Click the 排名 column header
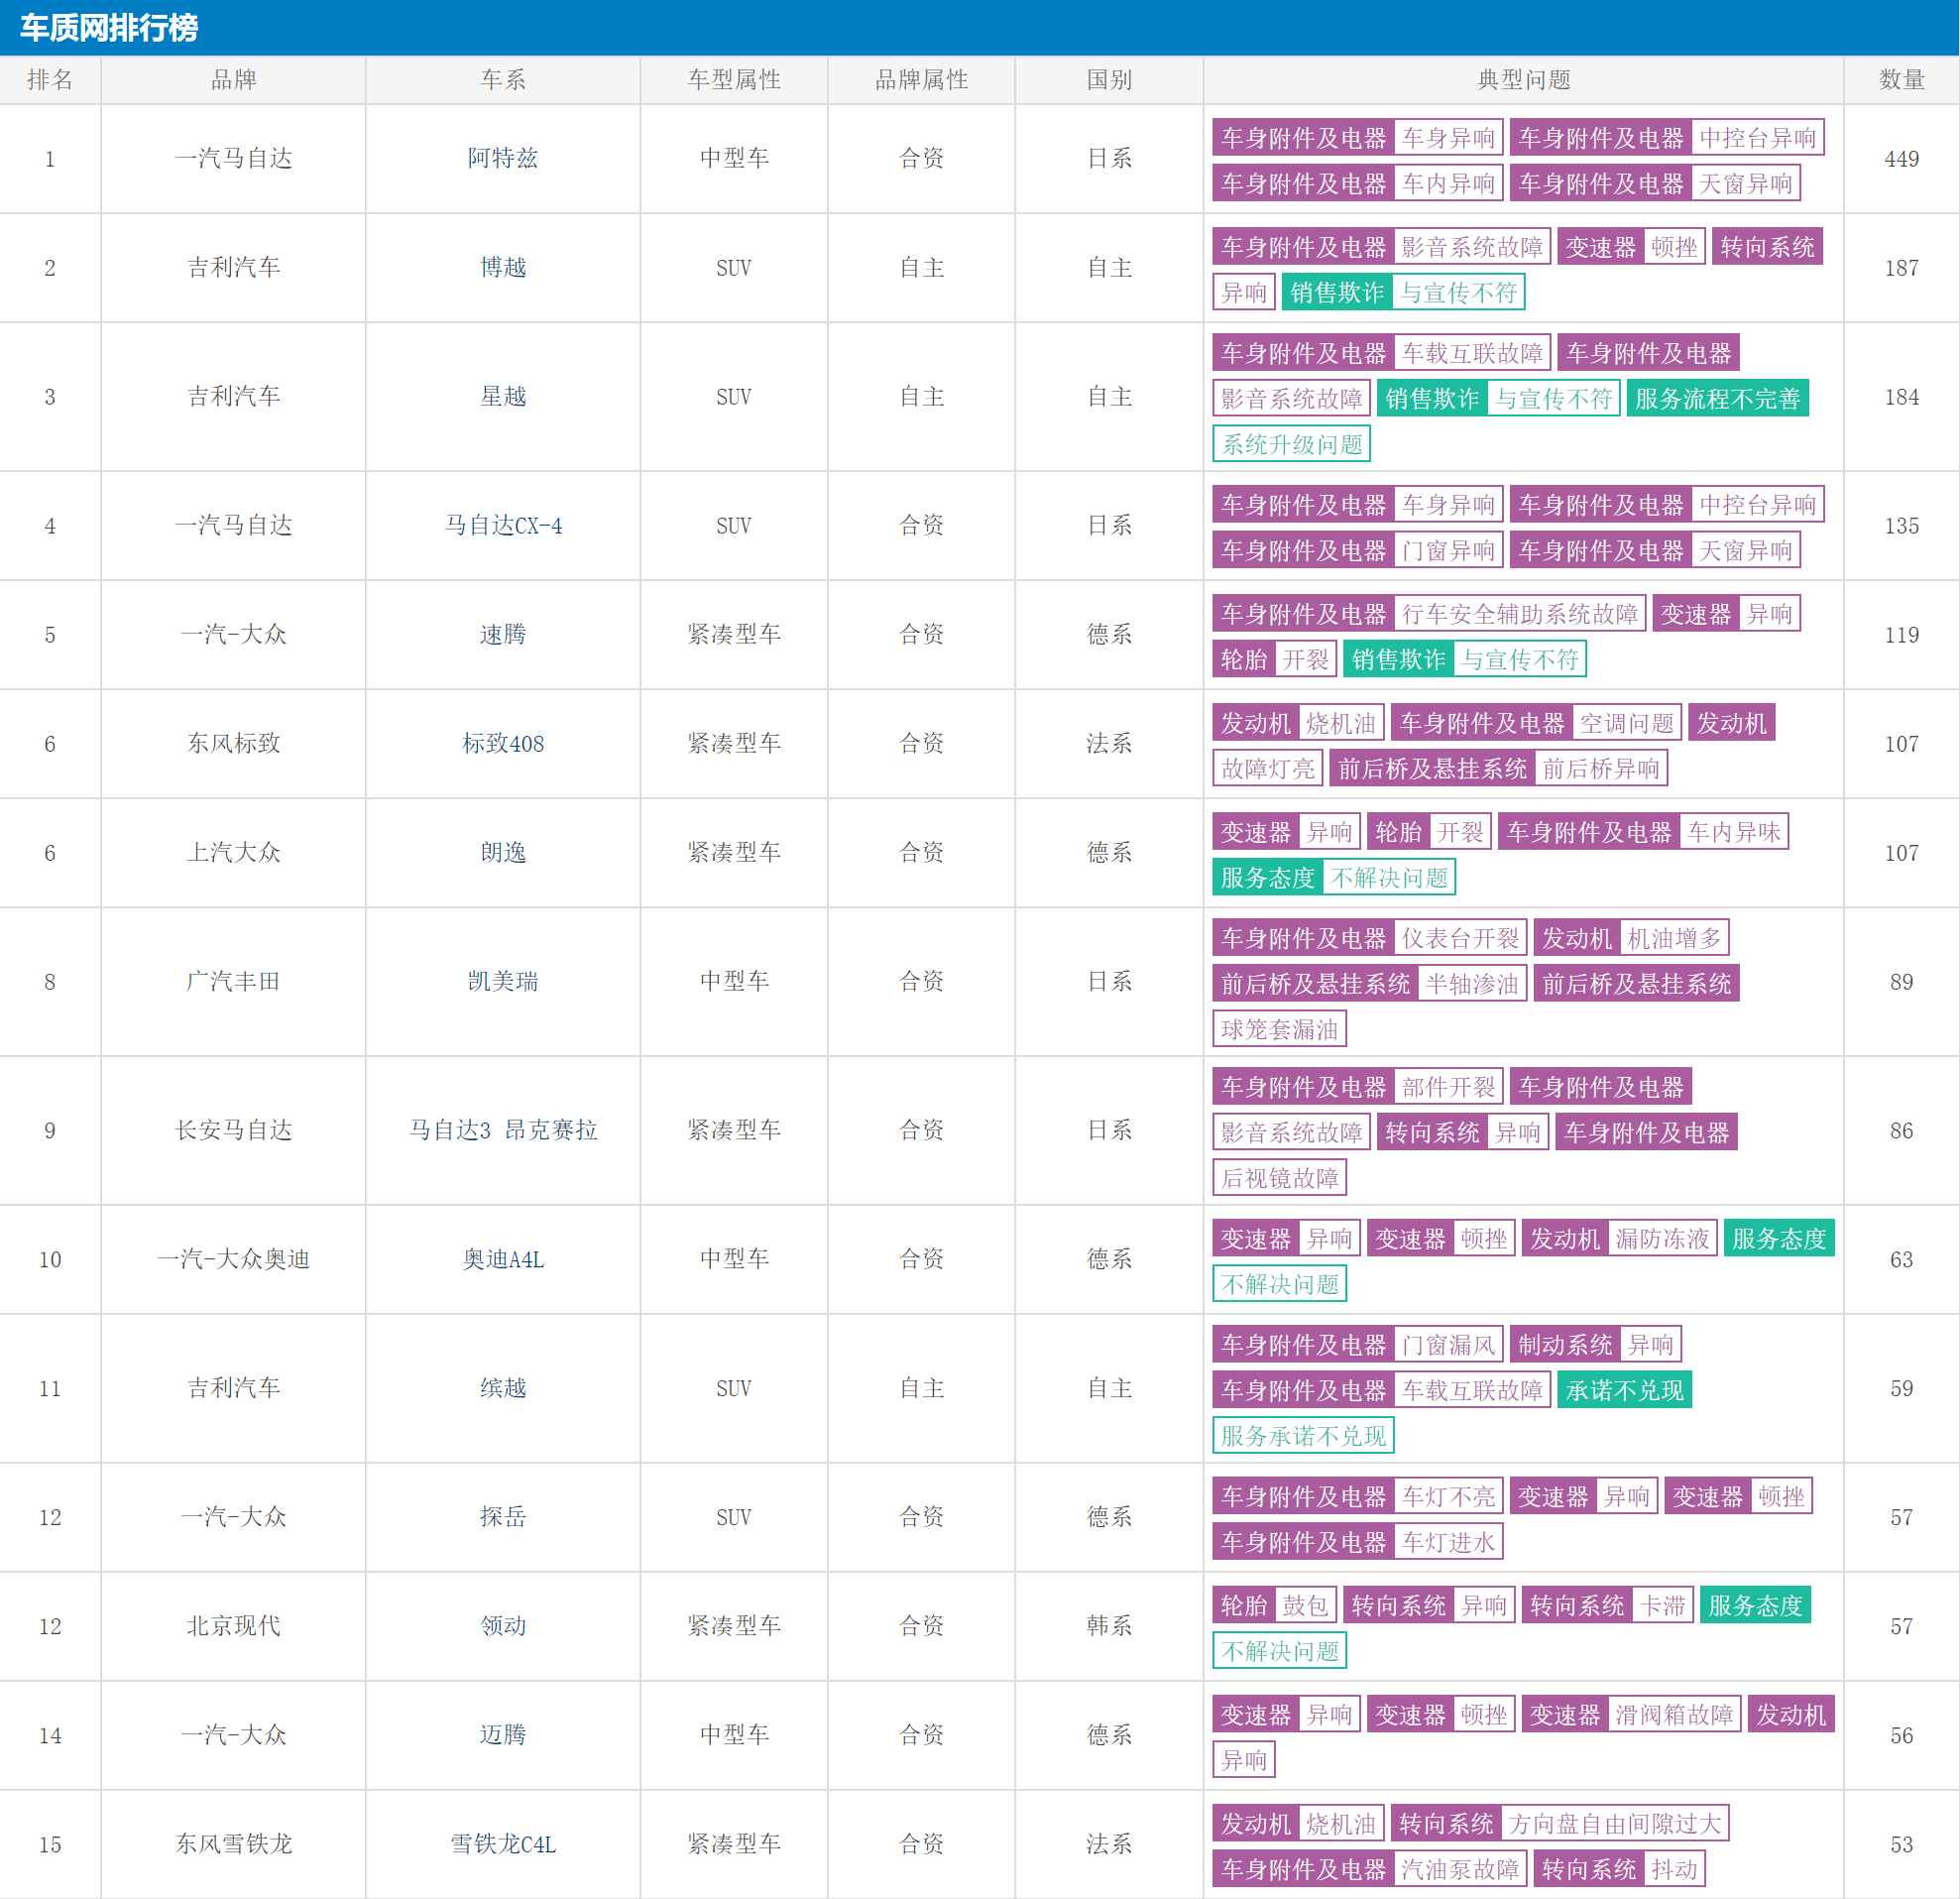 tap(50, 80)
